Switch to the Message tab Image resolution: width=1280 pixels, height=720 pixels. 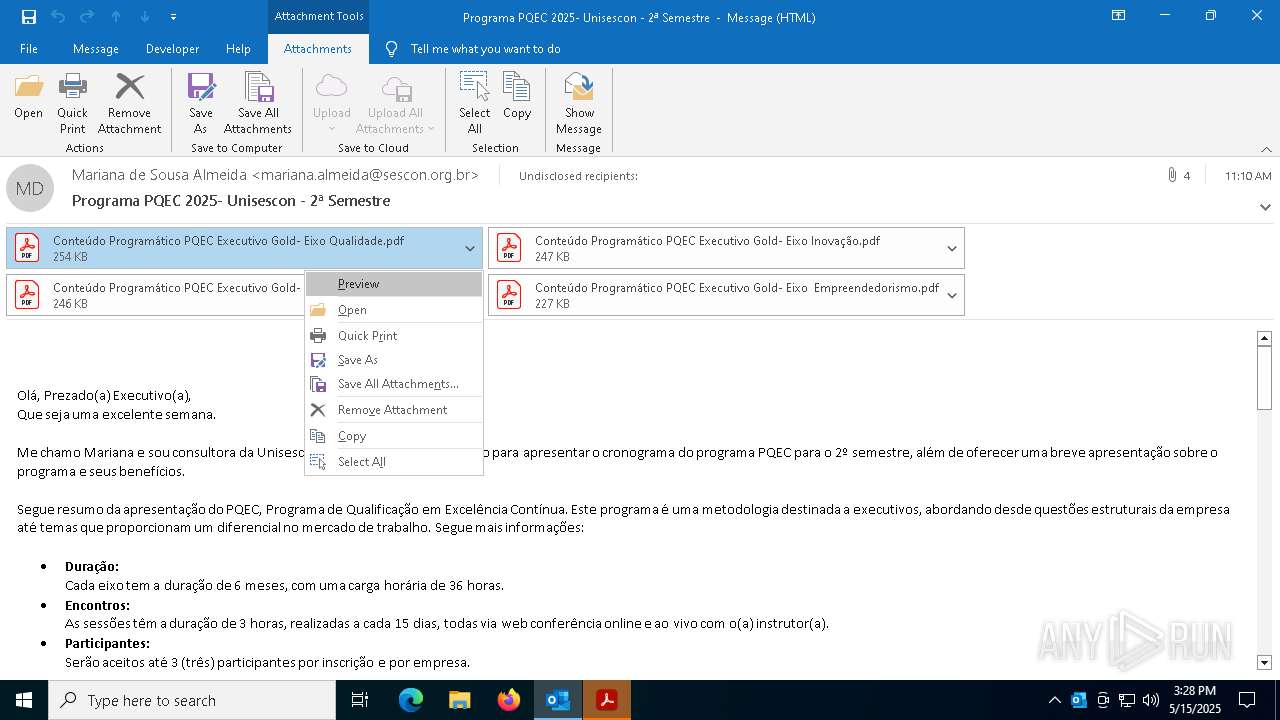(96, 49)
